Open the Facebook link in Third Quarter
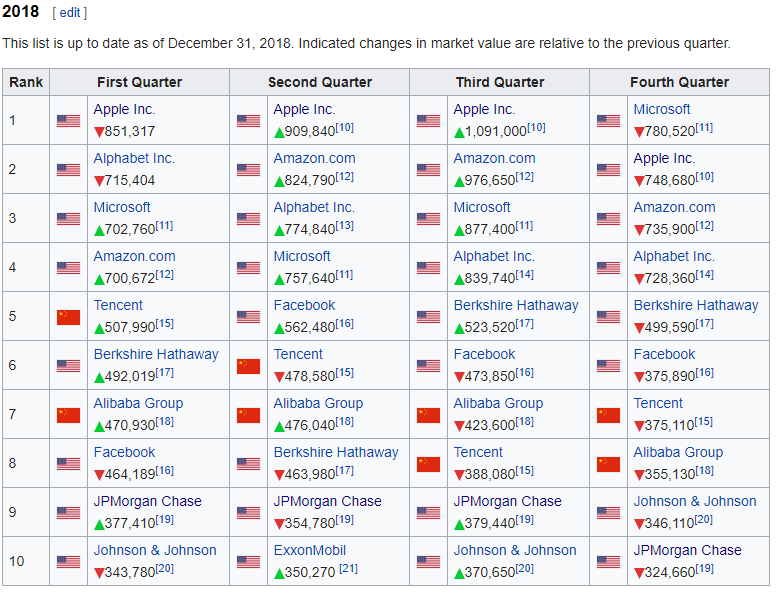Viewport: 780px width, 592px height. point(484,355)
